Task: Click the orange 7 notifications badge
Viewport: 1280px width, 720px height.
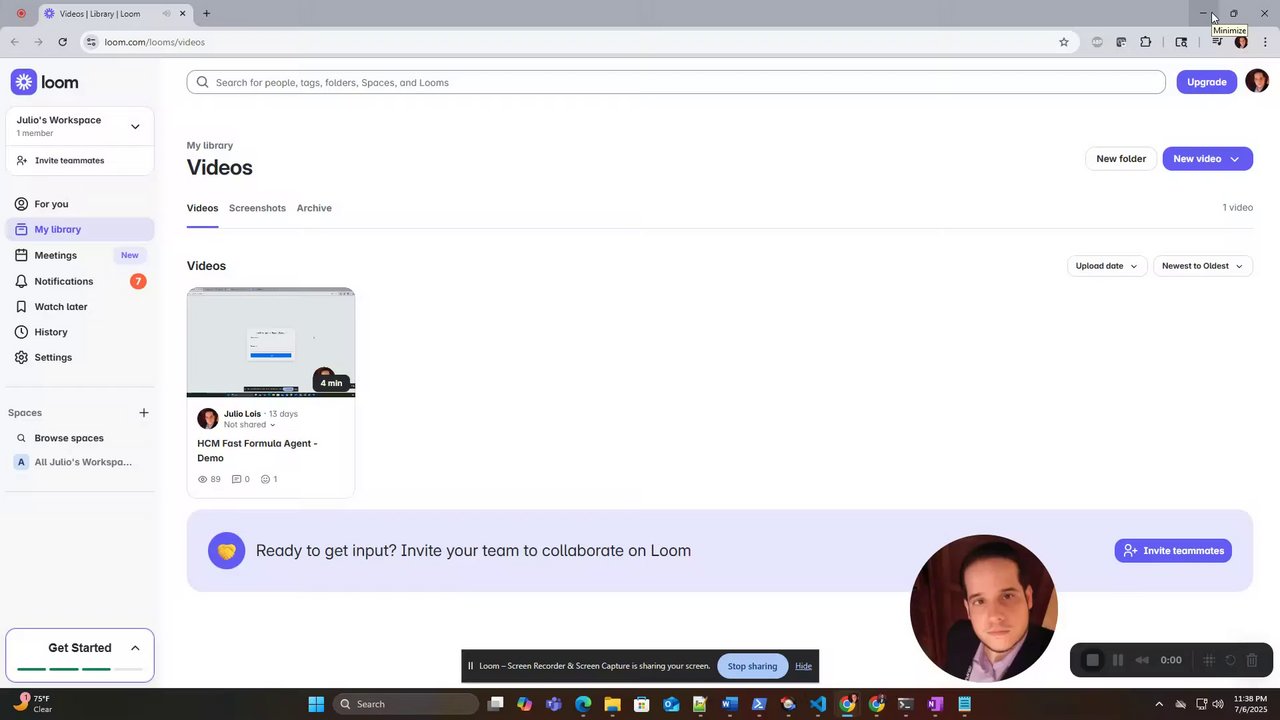Action: (x=138, y=281)
